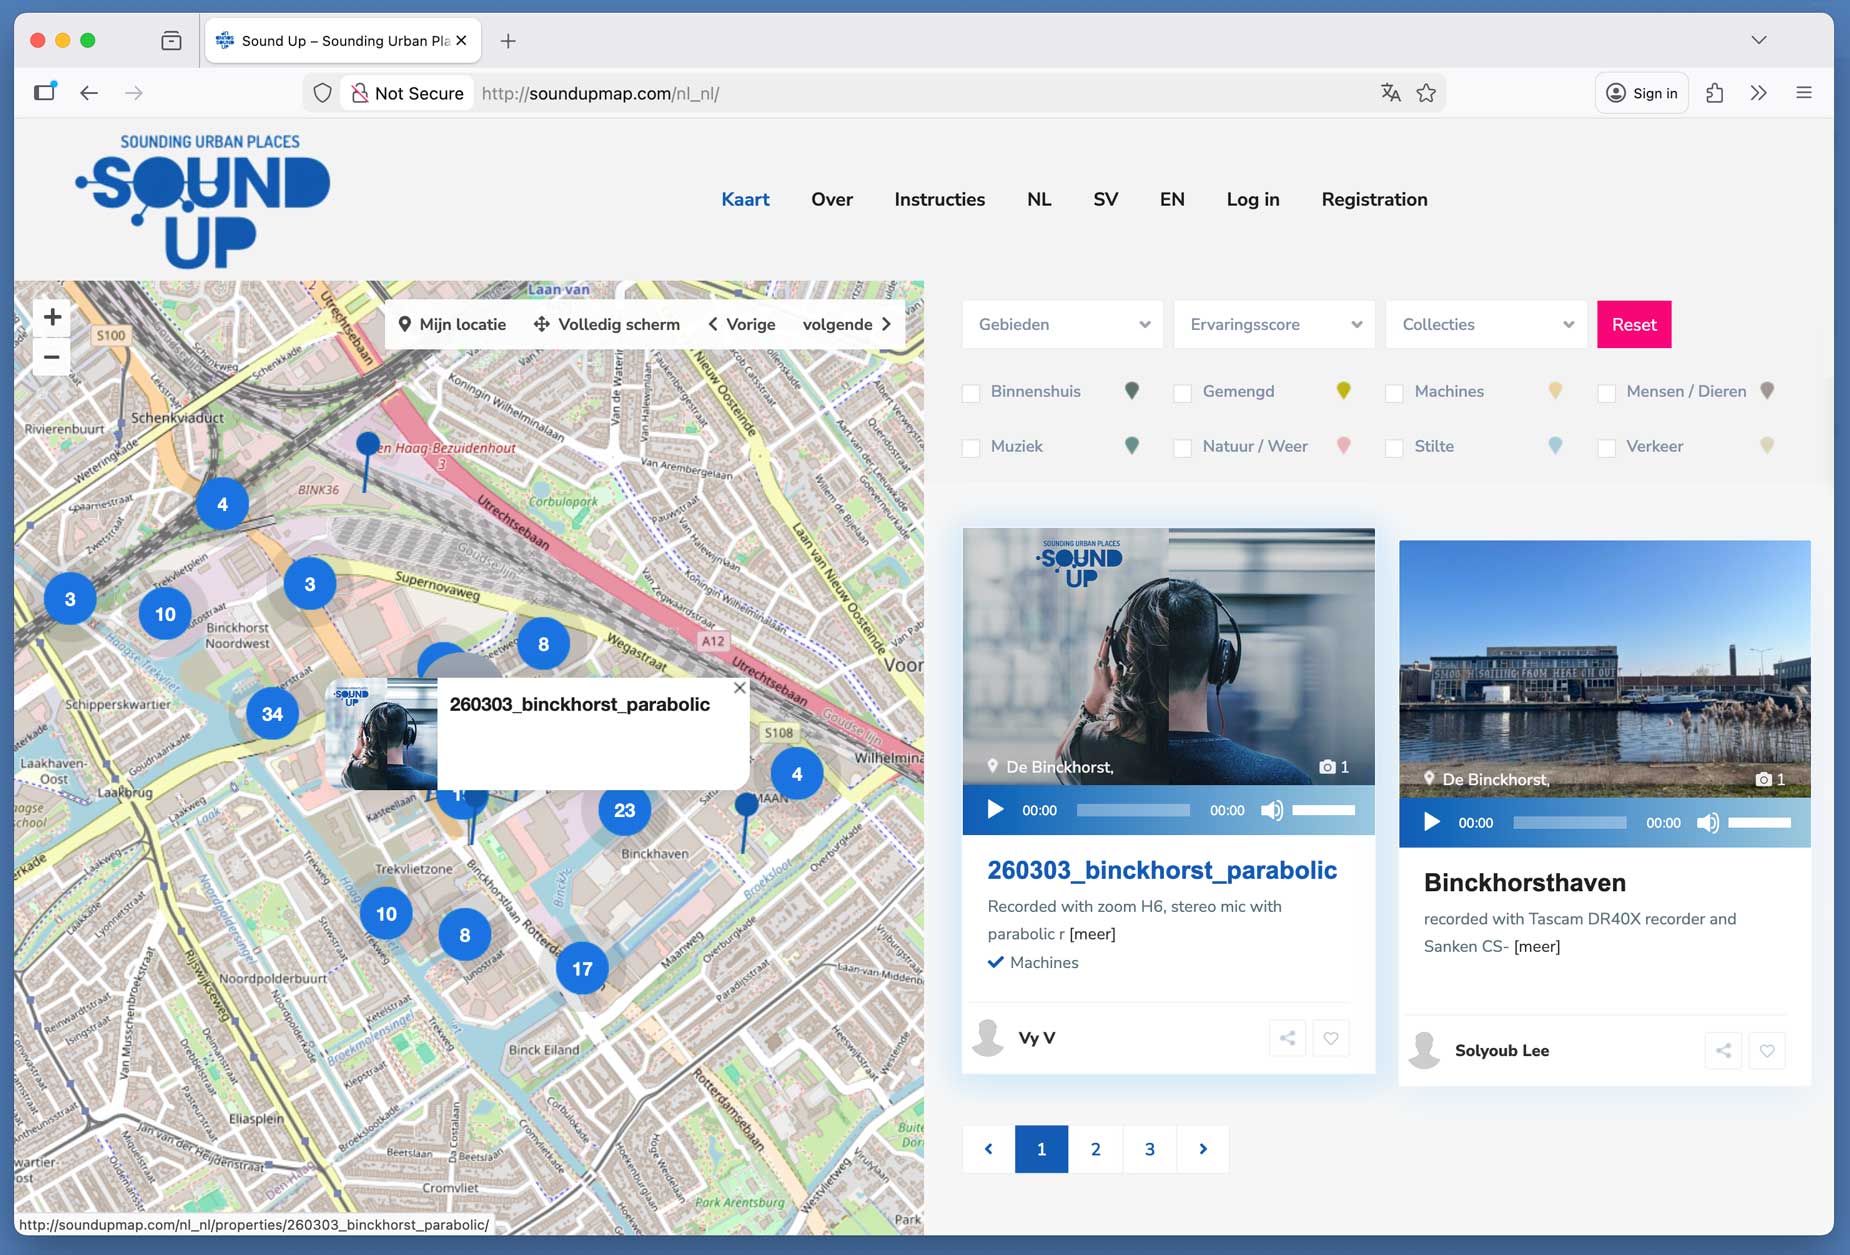Enable the Binnenshuis filter checkbox
Viewport: 1850px width, 1255px height.
971,393
